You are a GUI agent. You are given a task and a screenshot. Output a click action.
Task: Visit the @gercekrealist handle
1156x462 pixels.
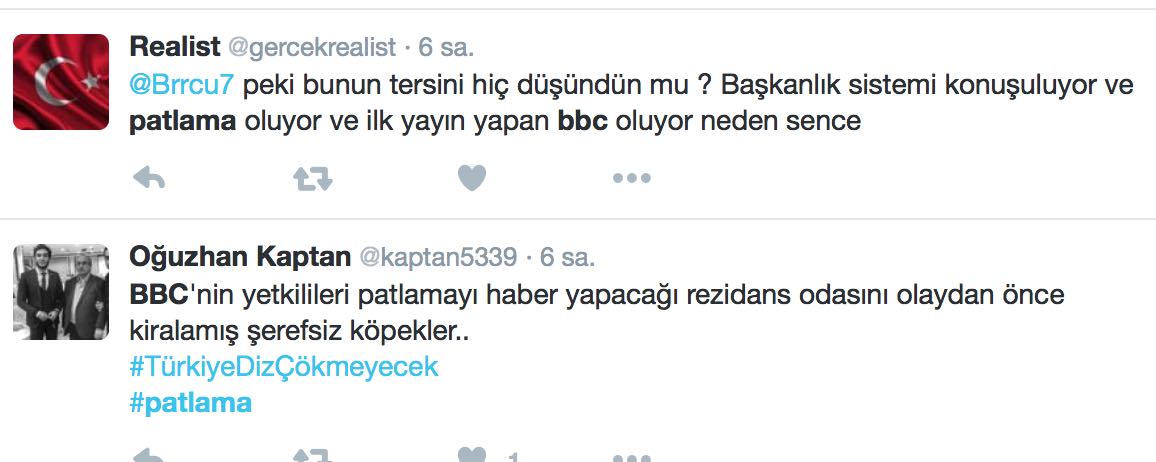coord(312,48)
